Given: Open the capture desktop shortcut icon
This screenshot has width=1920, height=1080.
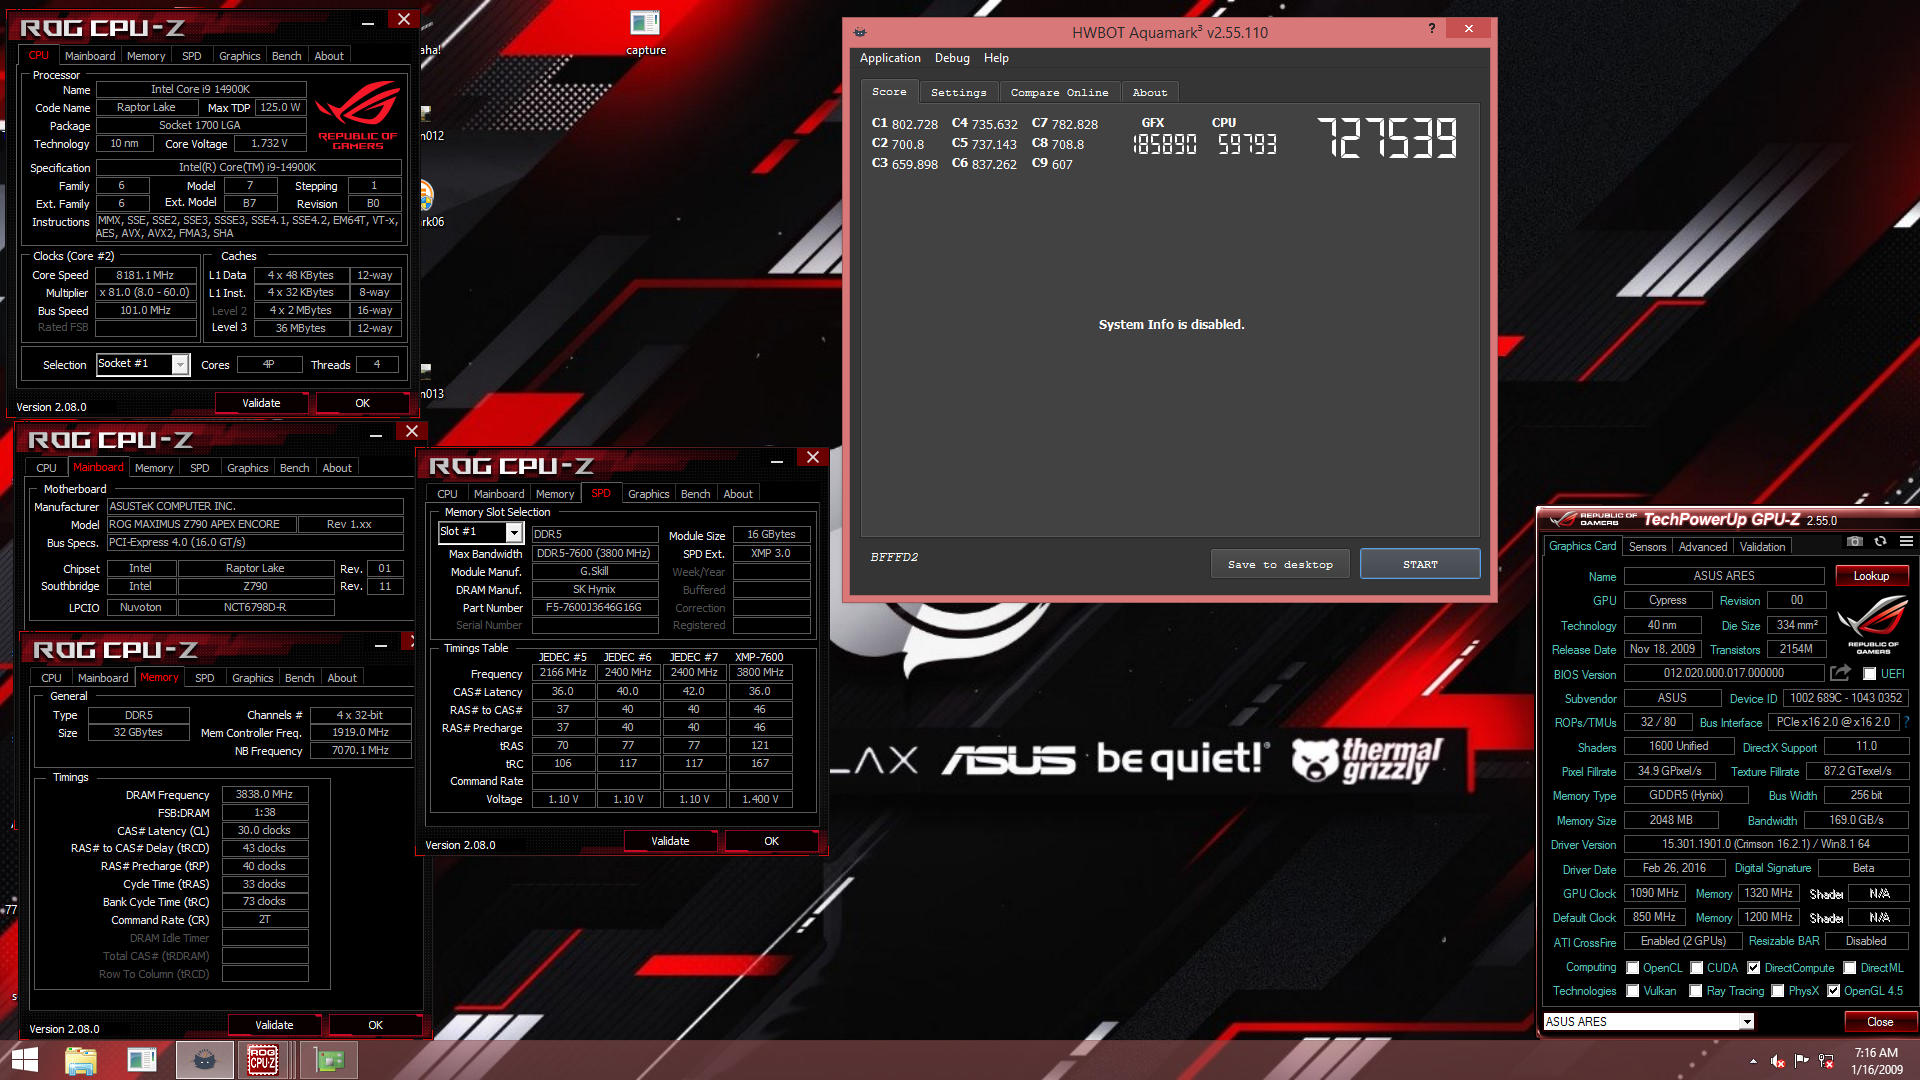Looking at the screenshot, I should pos(645,32).
